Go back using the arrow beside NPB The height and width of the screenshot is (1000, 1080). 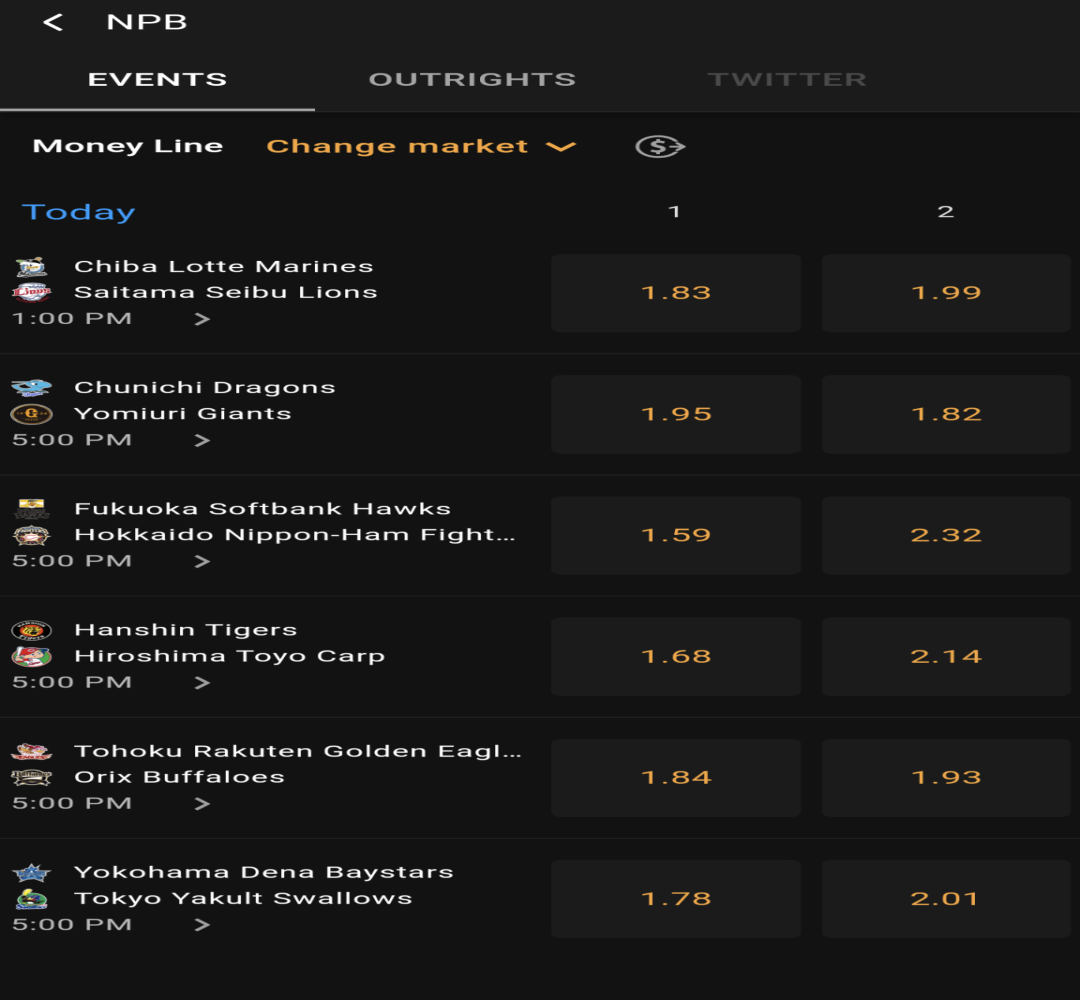point(53,22)
